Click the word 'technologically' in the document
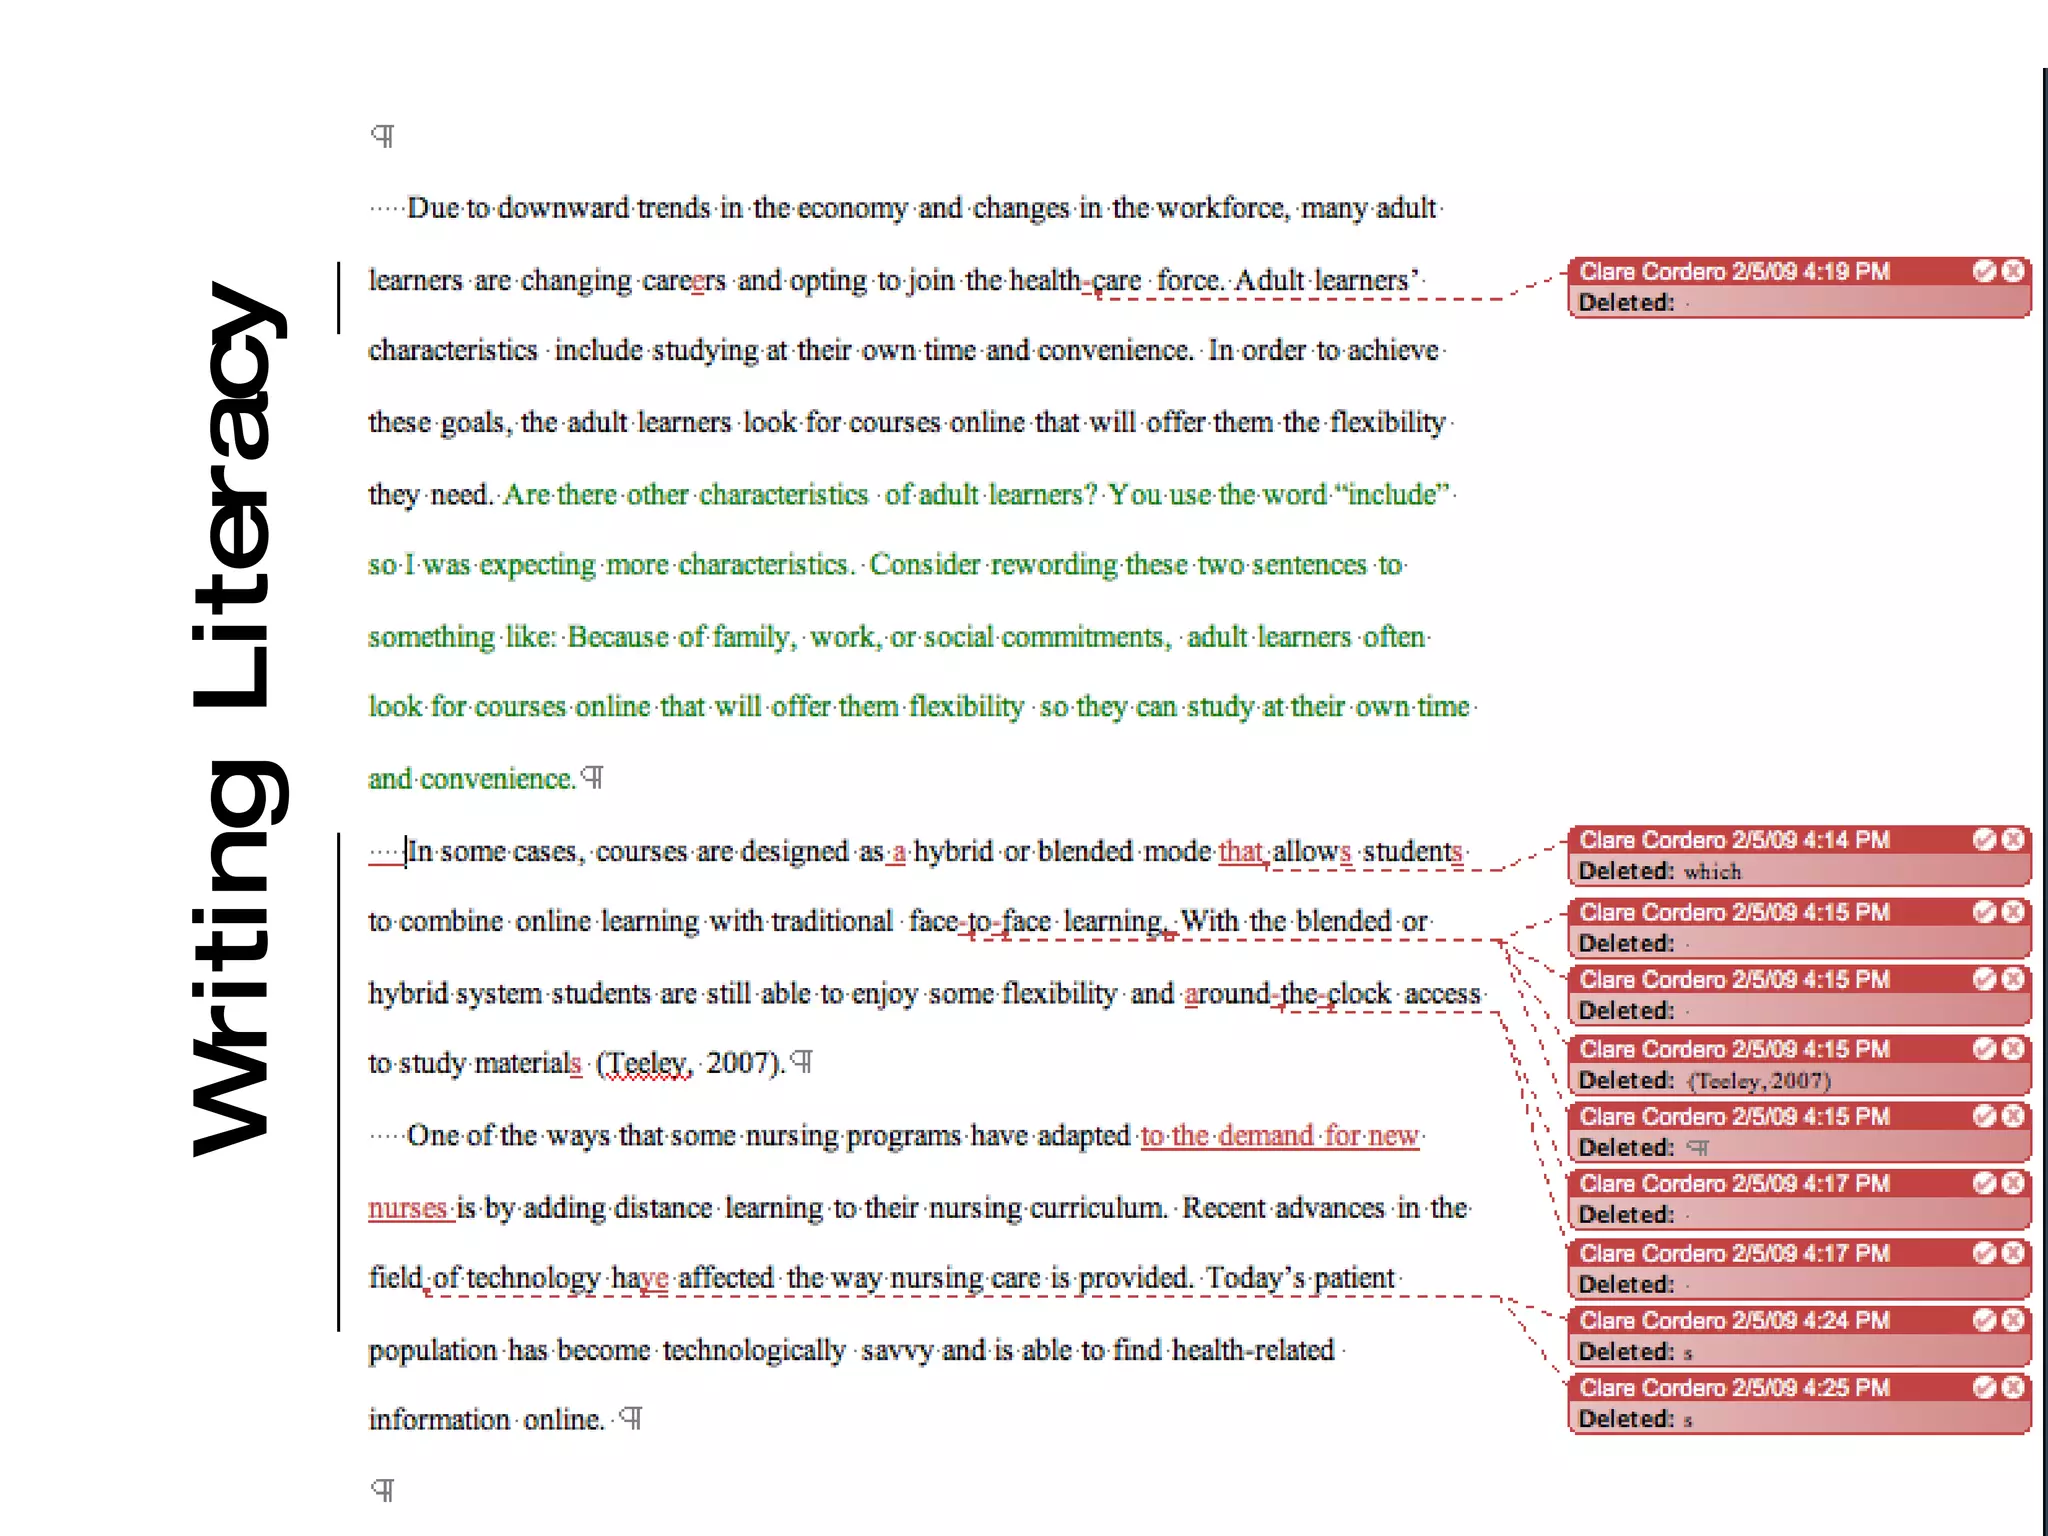Image resolution: width=2048 pixels, height=1536 pixels. coord(755,1351)
